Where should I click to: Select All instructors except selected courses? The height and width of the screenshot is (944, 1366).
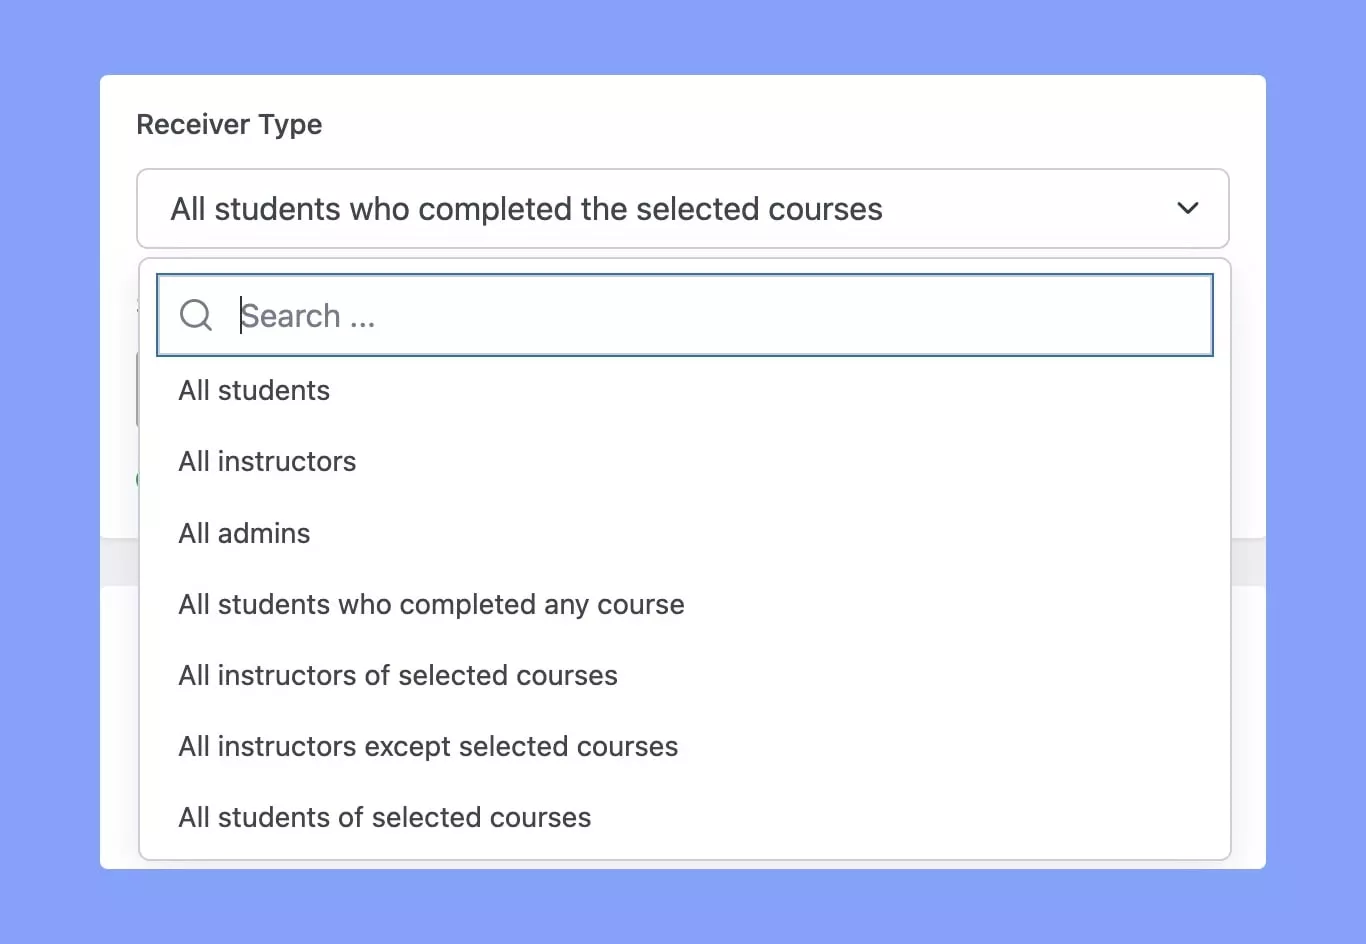click(428, 746)
